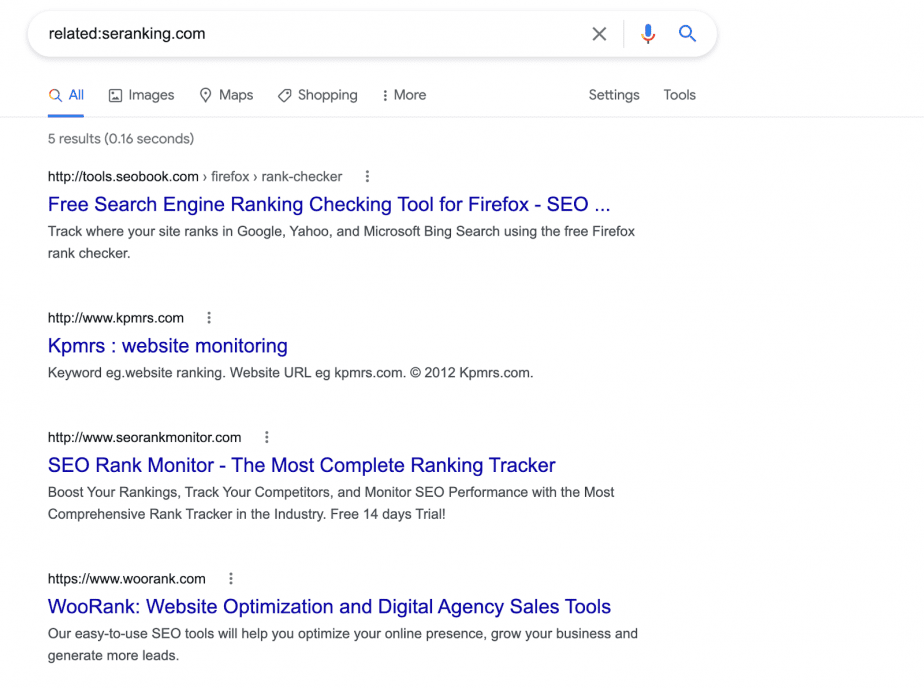Click the https://www.woorank.com URL text
924x688 pixels.
point(127,579)
